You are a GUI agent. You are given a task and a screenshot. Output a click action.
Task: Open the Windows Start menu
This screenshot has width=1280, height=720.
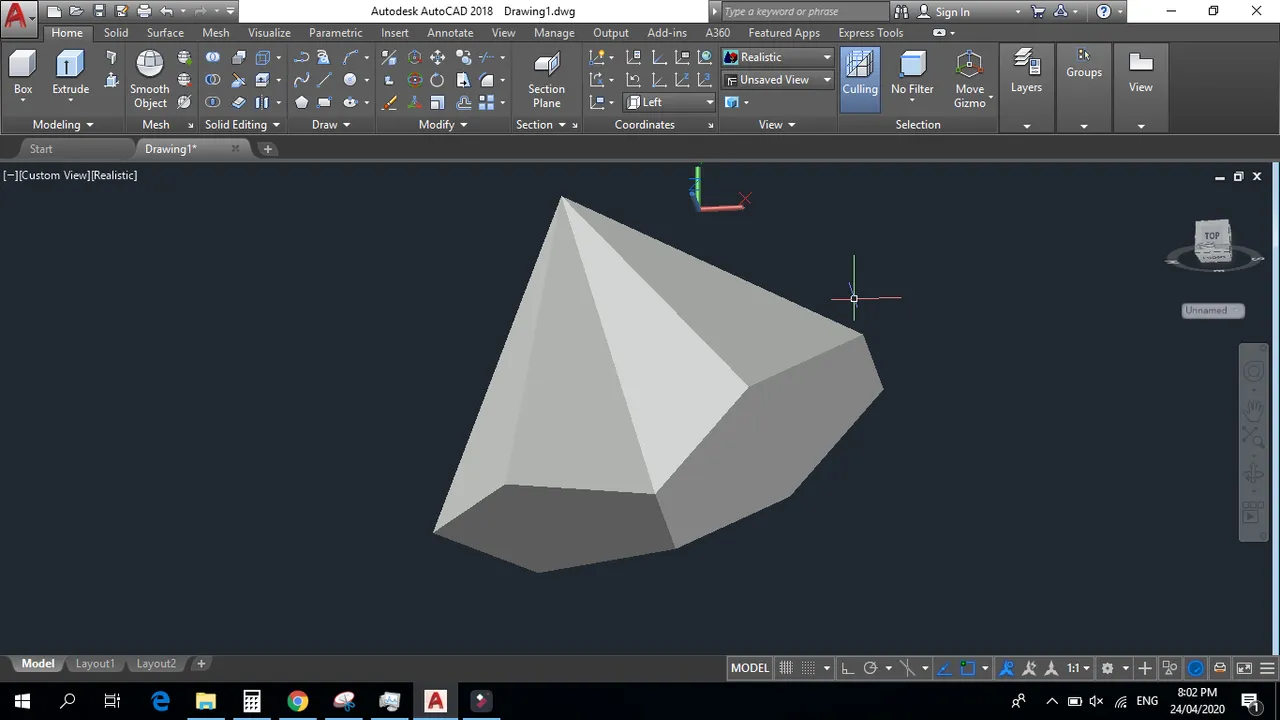click(x=22, y=700)
